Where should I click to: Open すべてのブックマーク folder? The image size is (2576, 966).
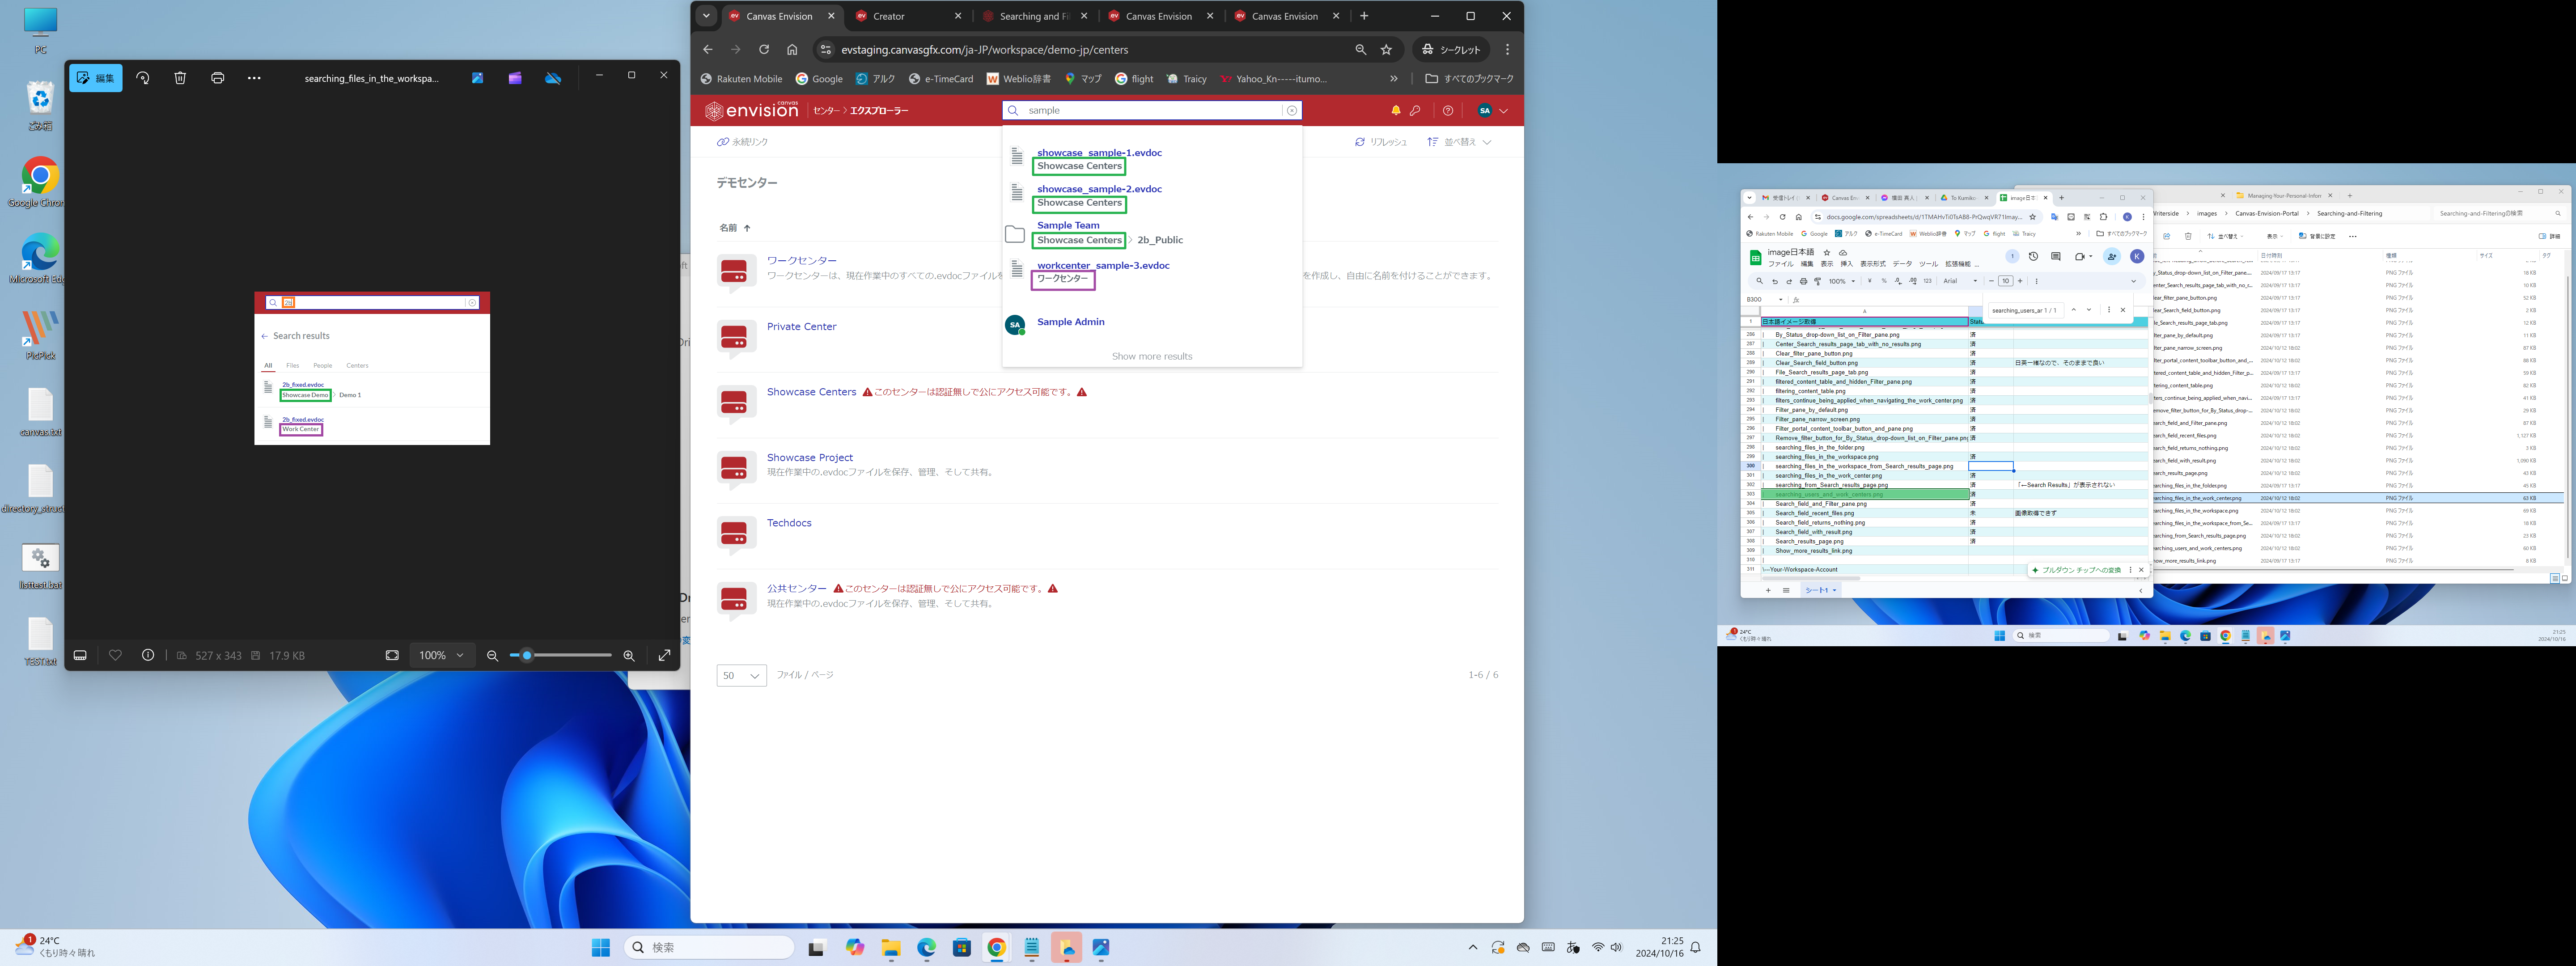coord(1469,79)
